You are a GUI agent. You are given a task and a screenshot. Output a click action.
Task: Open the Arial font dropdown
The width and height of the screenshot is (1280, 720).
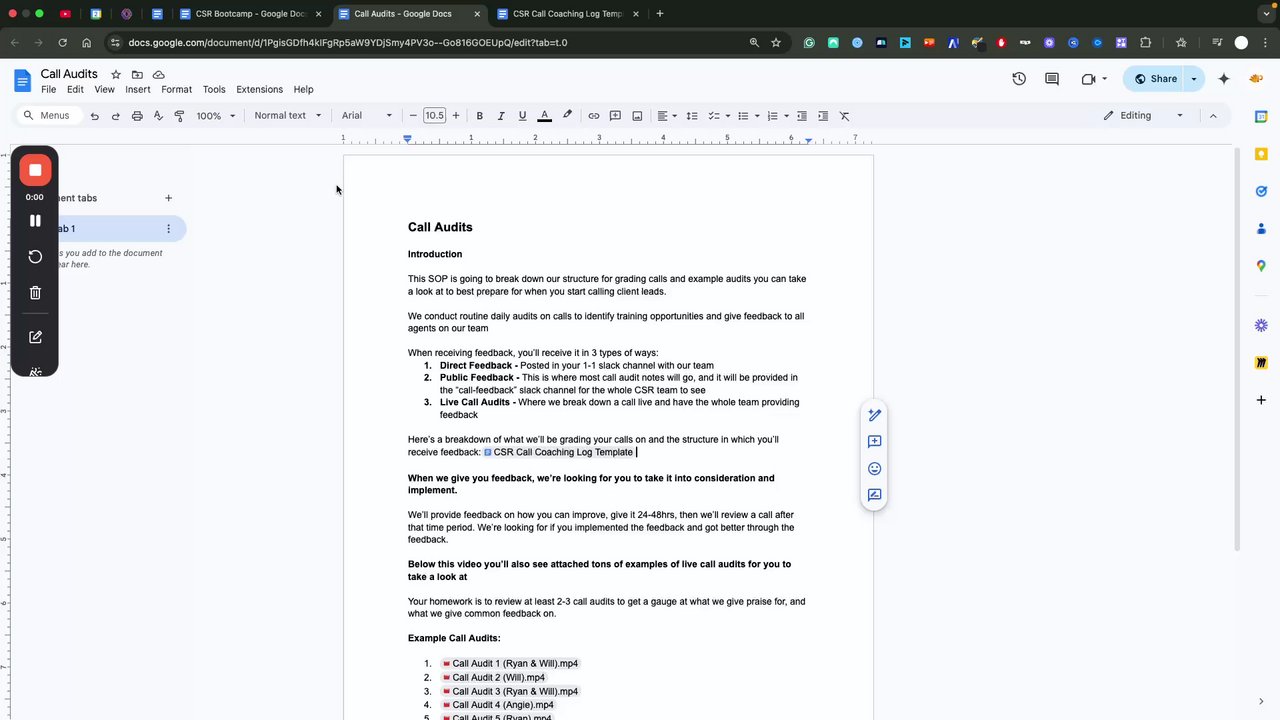tap(367, 116)
